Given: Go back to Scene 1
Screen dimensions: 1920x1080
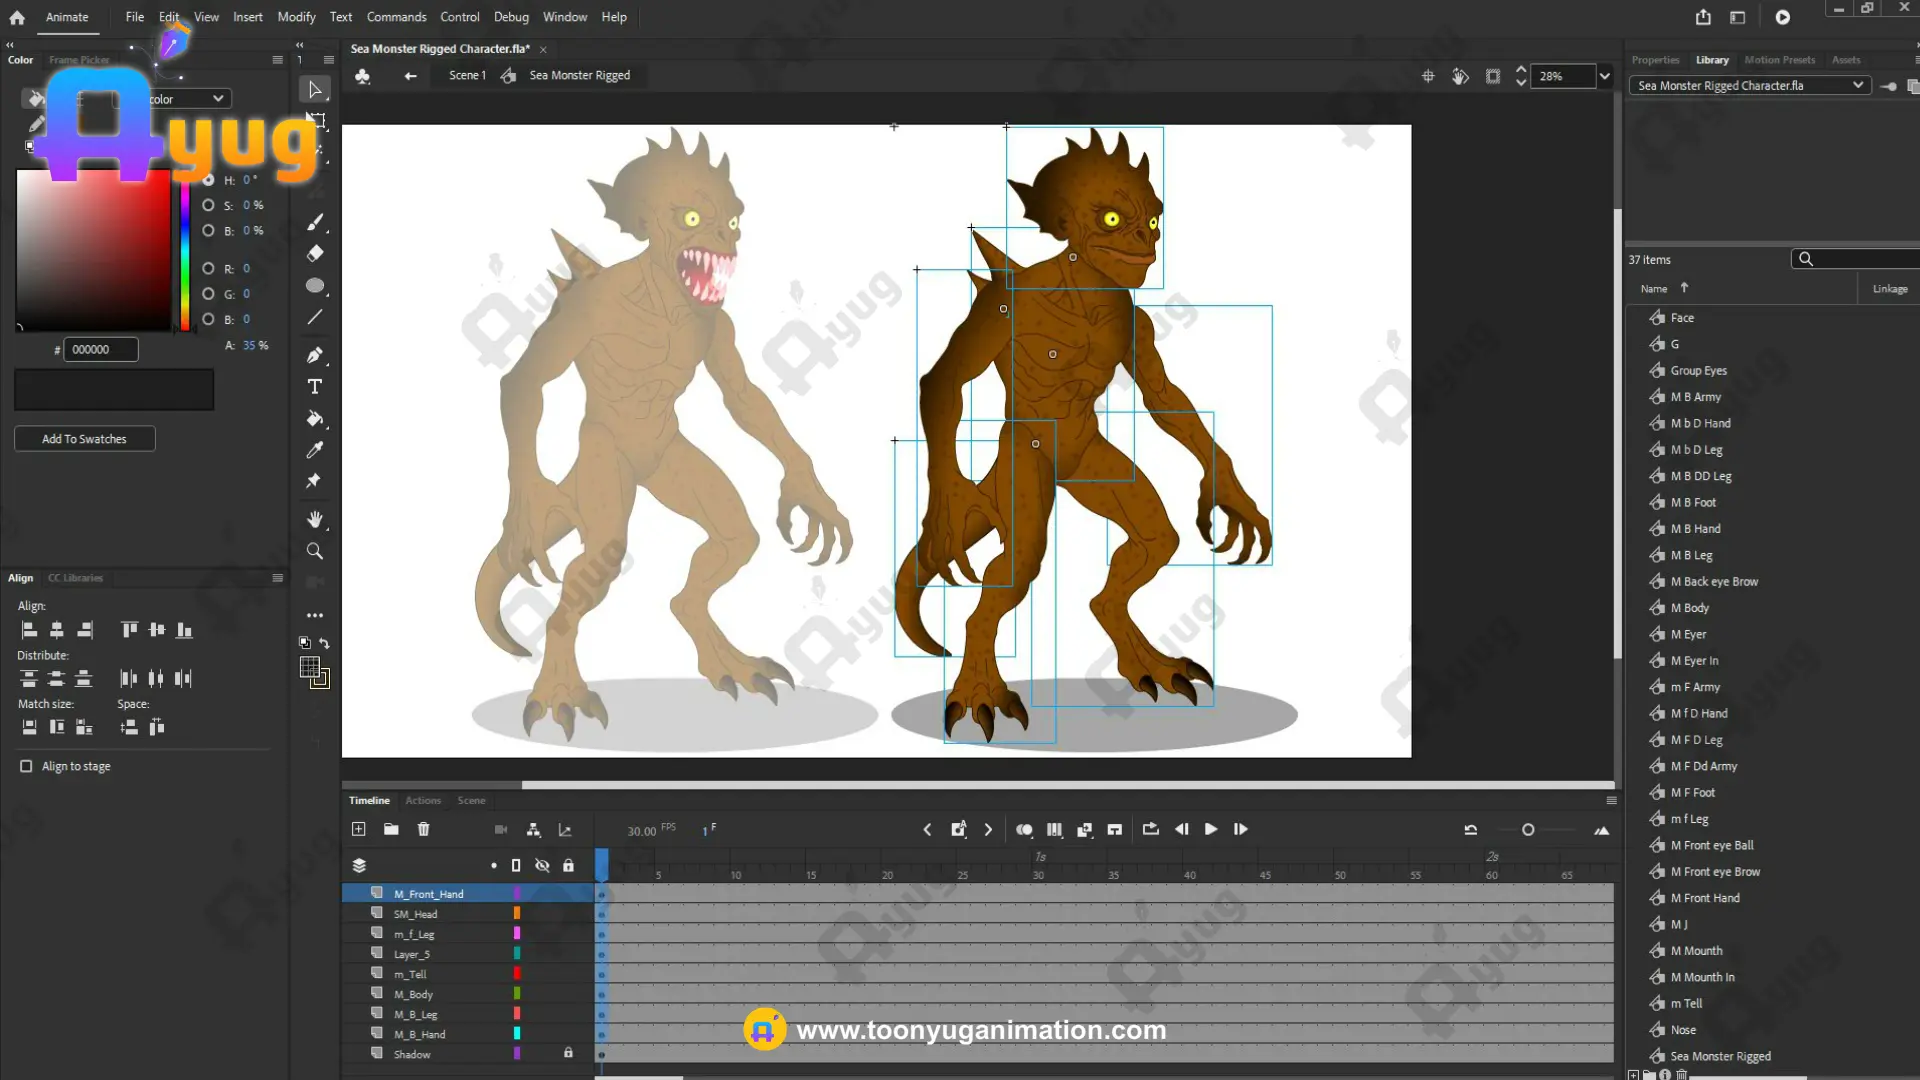Looking at the screenshot, I should click(466, 75).
